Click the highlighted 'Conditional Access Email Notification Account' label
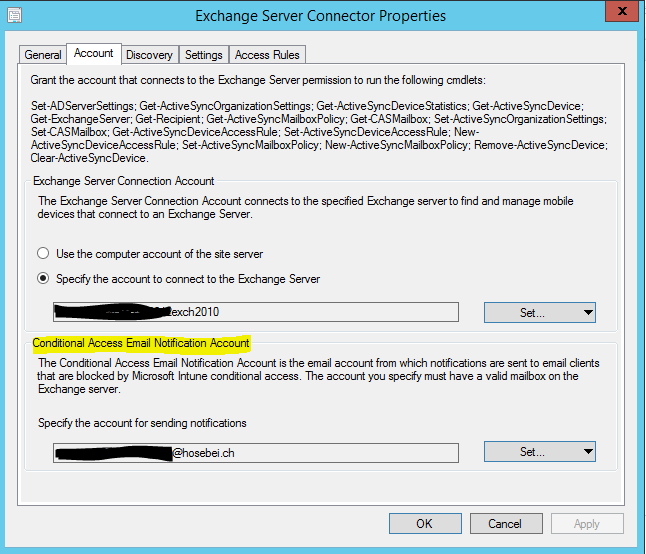 coord(141,343)
